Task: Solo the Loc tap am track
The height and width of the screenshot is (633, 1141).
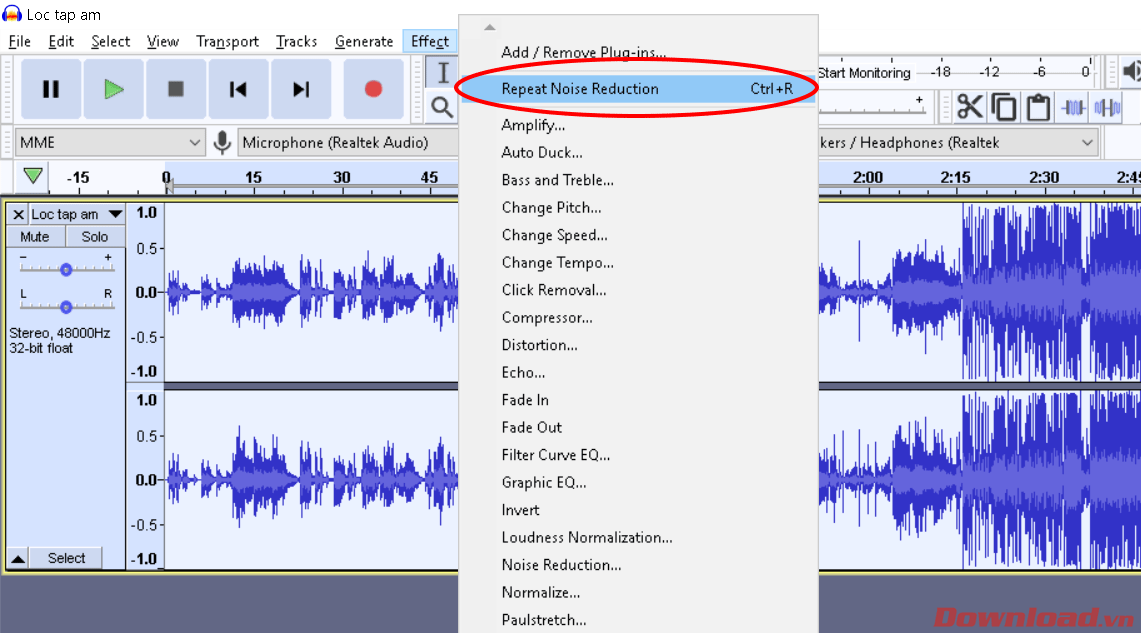Action: click(x=94, y=236)
